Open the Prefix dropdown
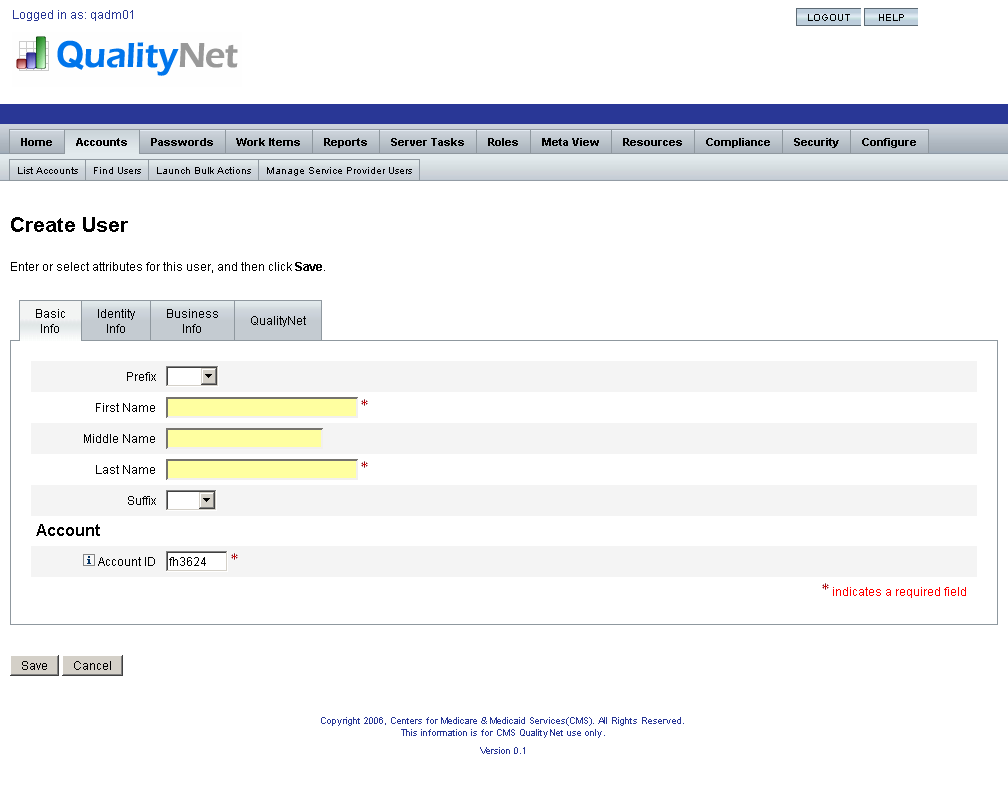 [x=192, y=376]
